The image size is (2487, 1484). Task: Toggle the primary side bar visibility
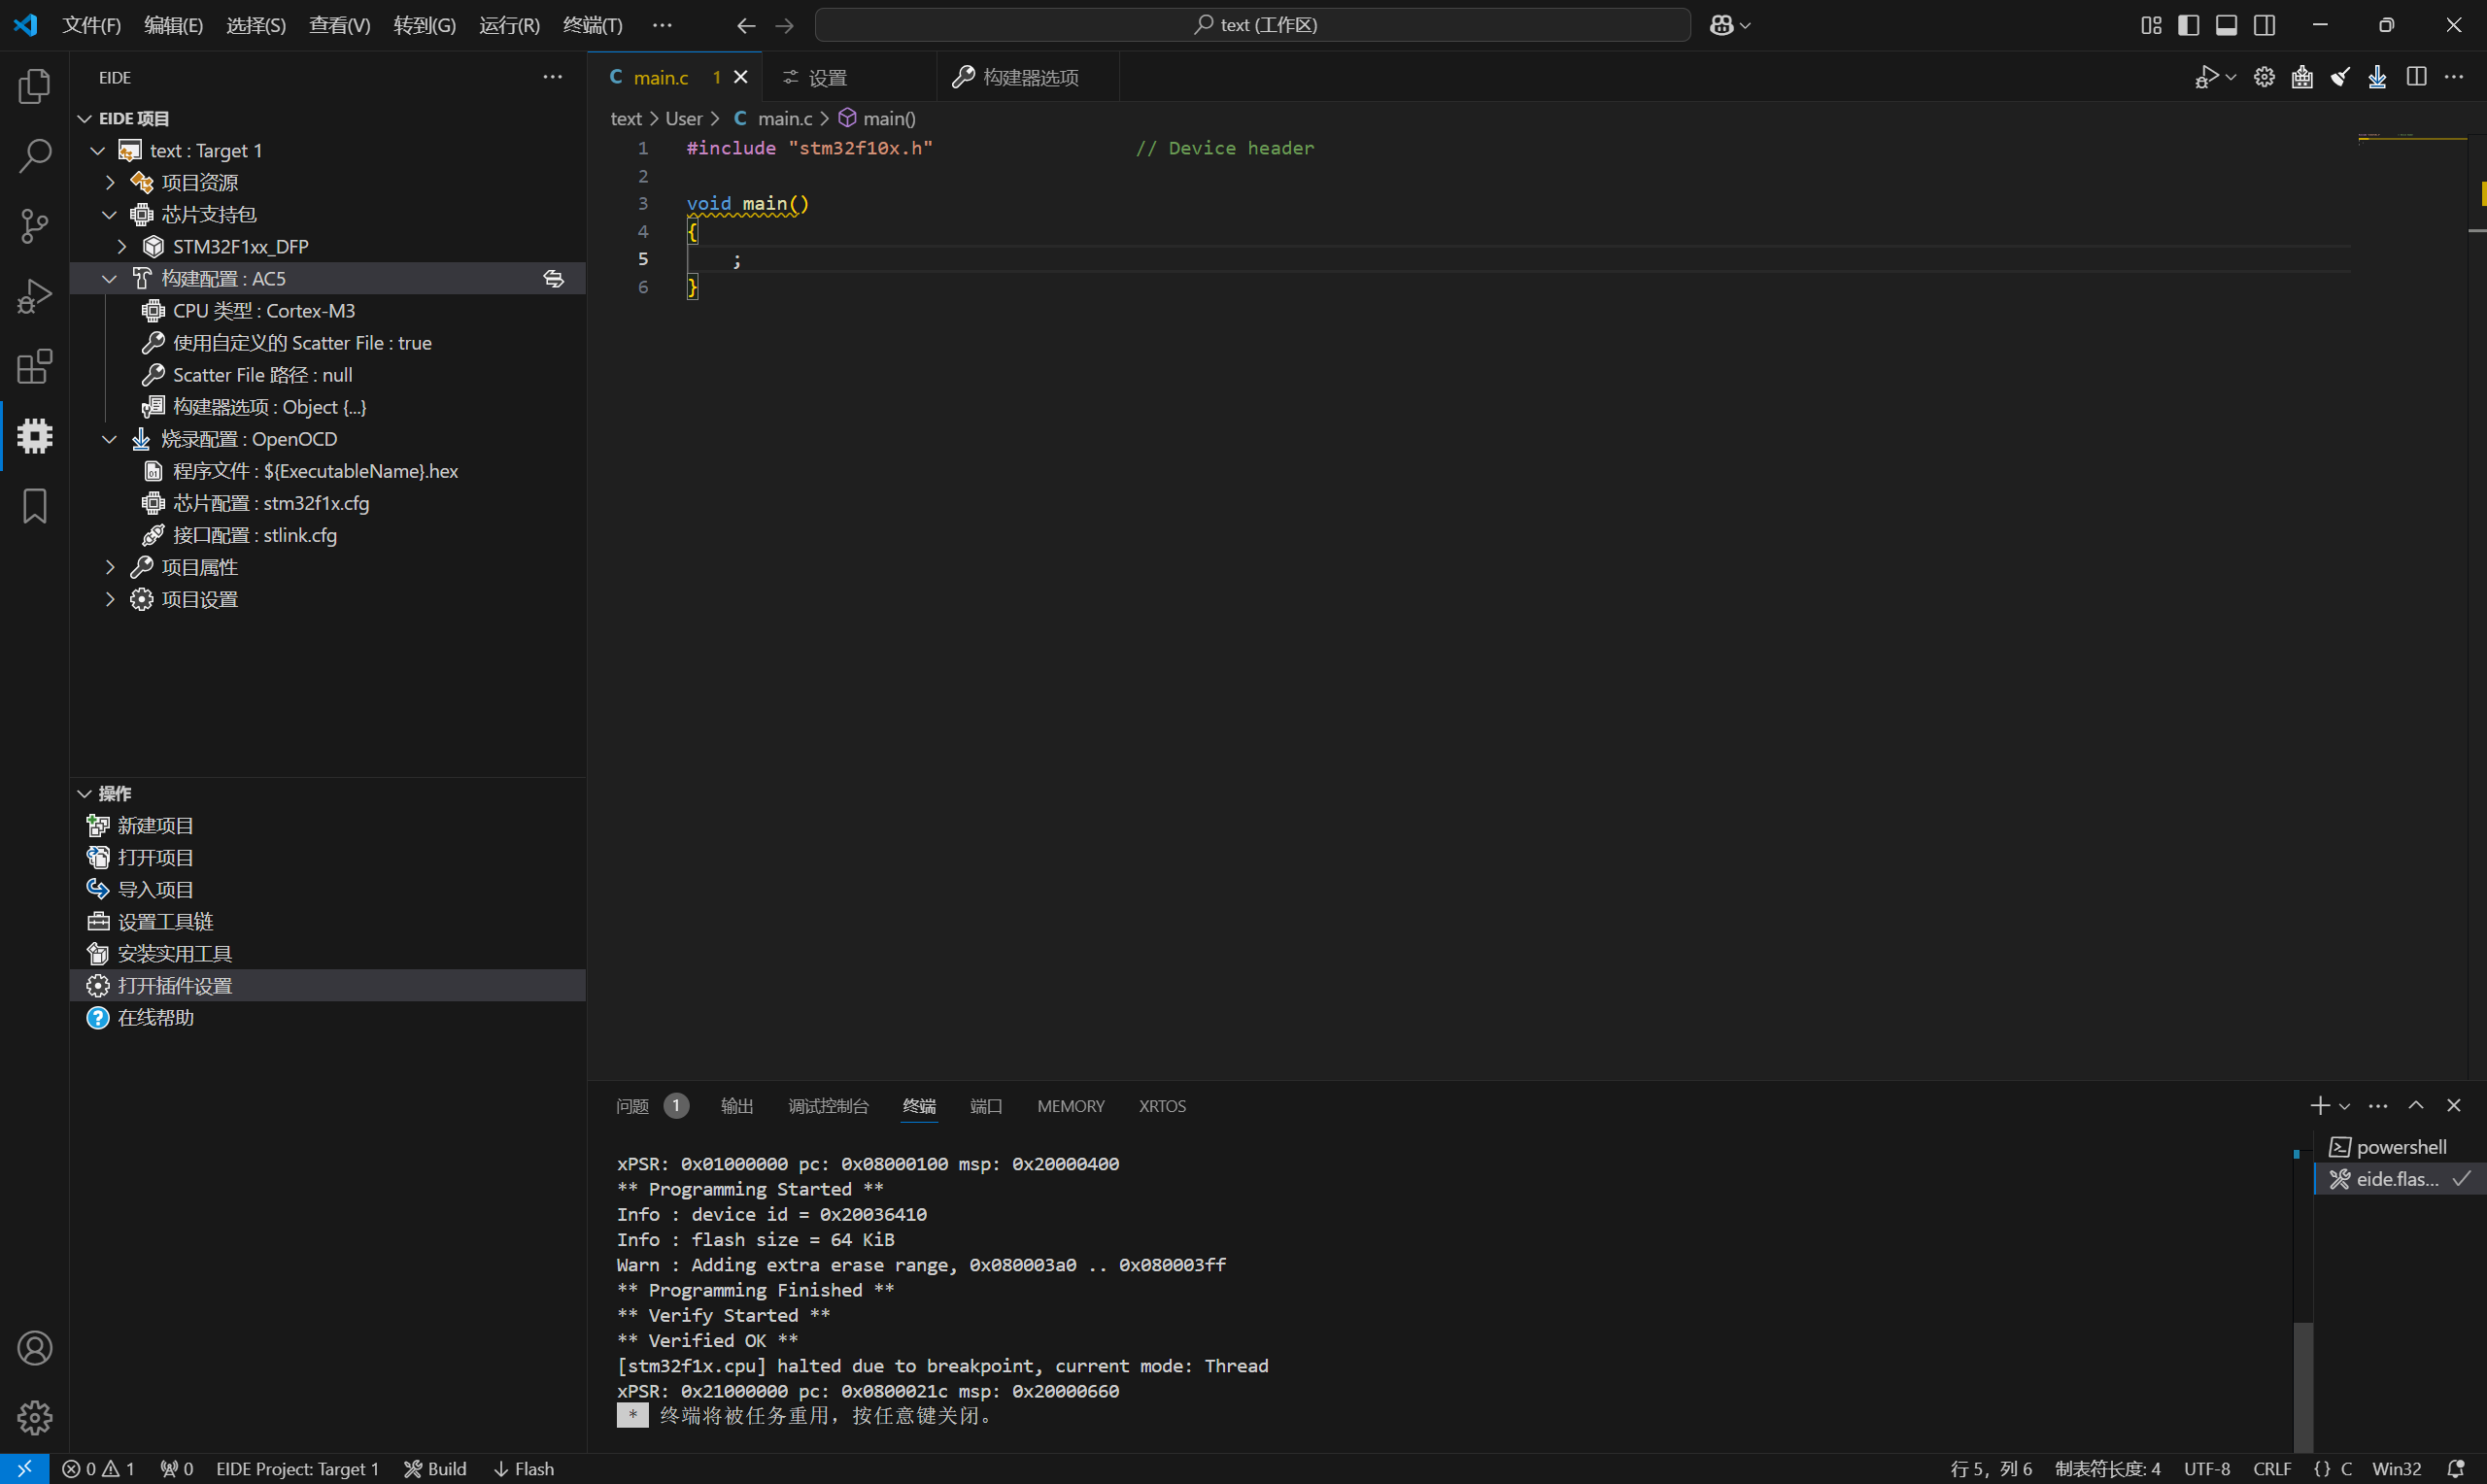(x=2188, y=25)
